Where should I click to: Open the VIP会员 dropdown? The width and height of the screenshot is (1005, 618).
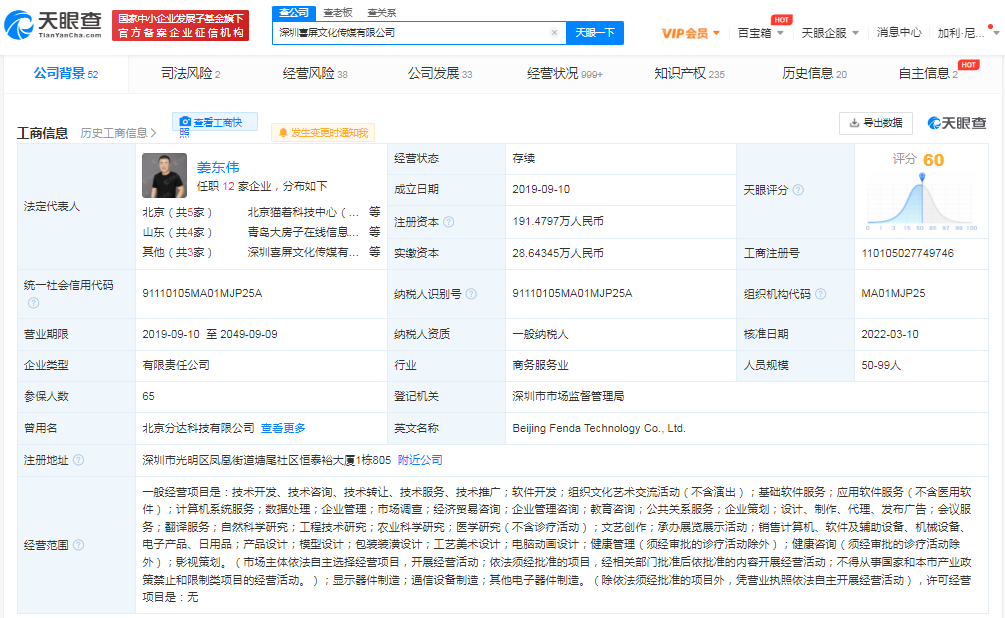[x=690, y=33]
